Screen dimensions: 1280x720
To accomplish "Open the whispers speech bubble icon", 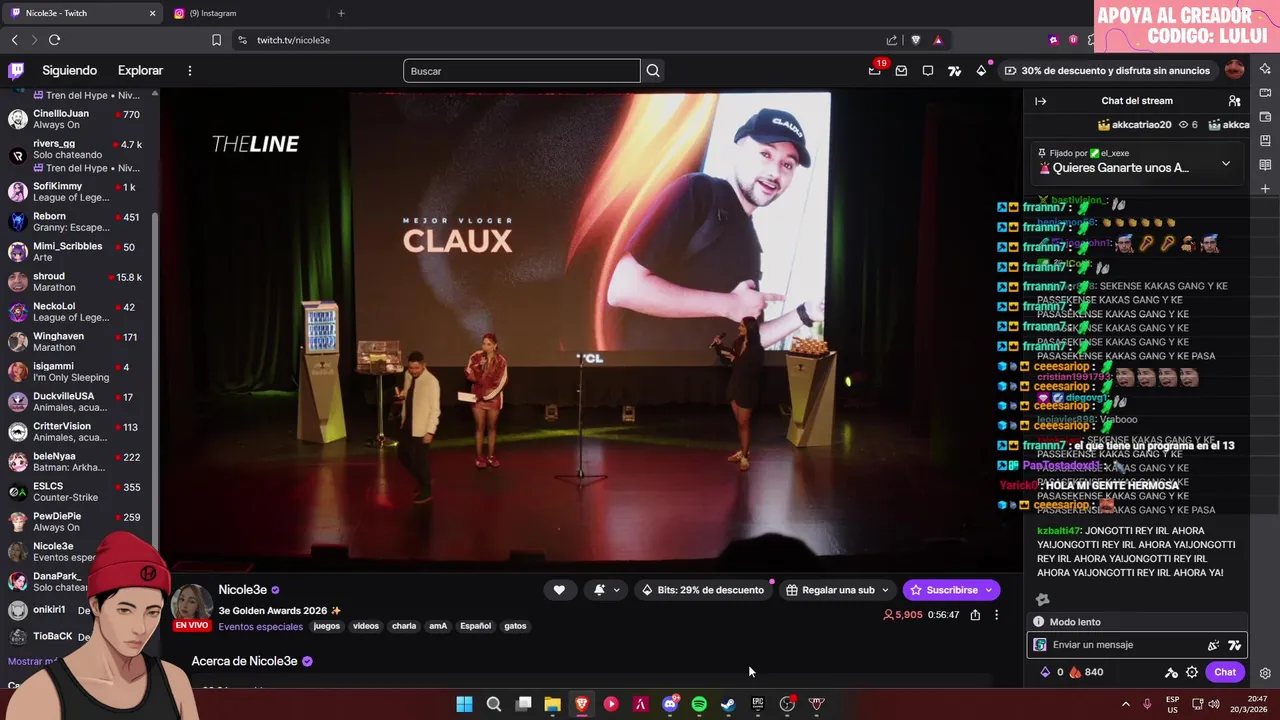I will point(928,71).
